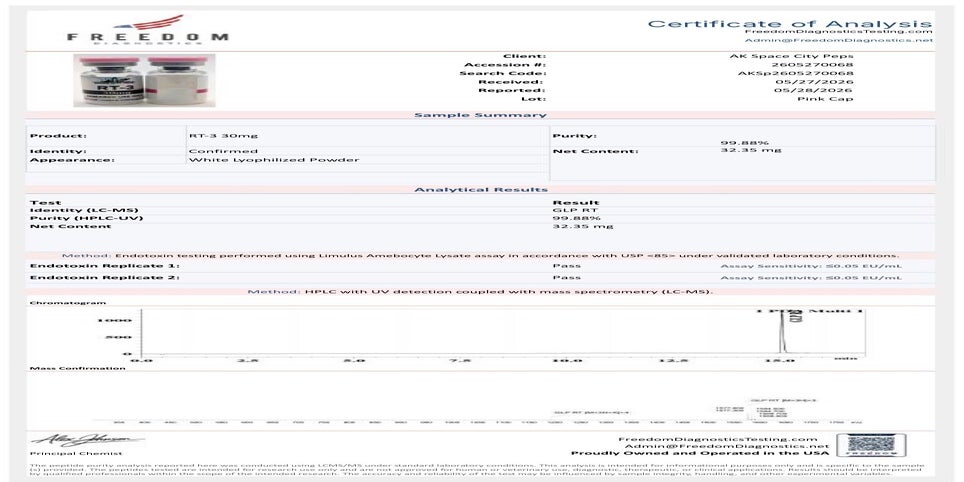Select lot value Pink Cap
Screen dimensions: 964x482
(x=825, y=99)
